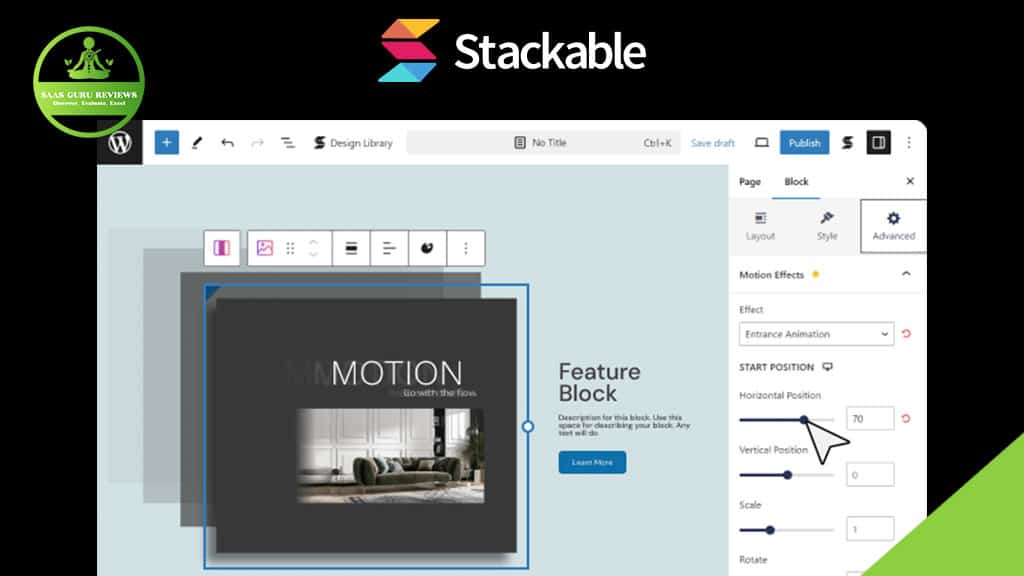The image size is (1024, 576).
Task: Open the Stackable settings icon
Action: tap(847, 142)
